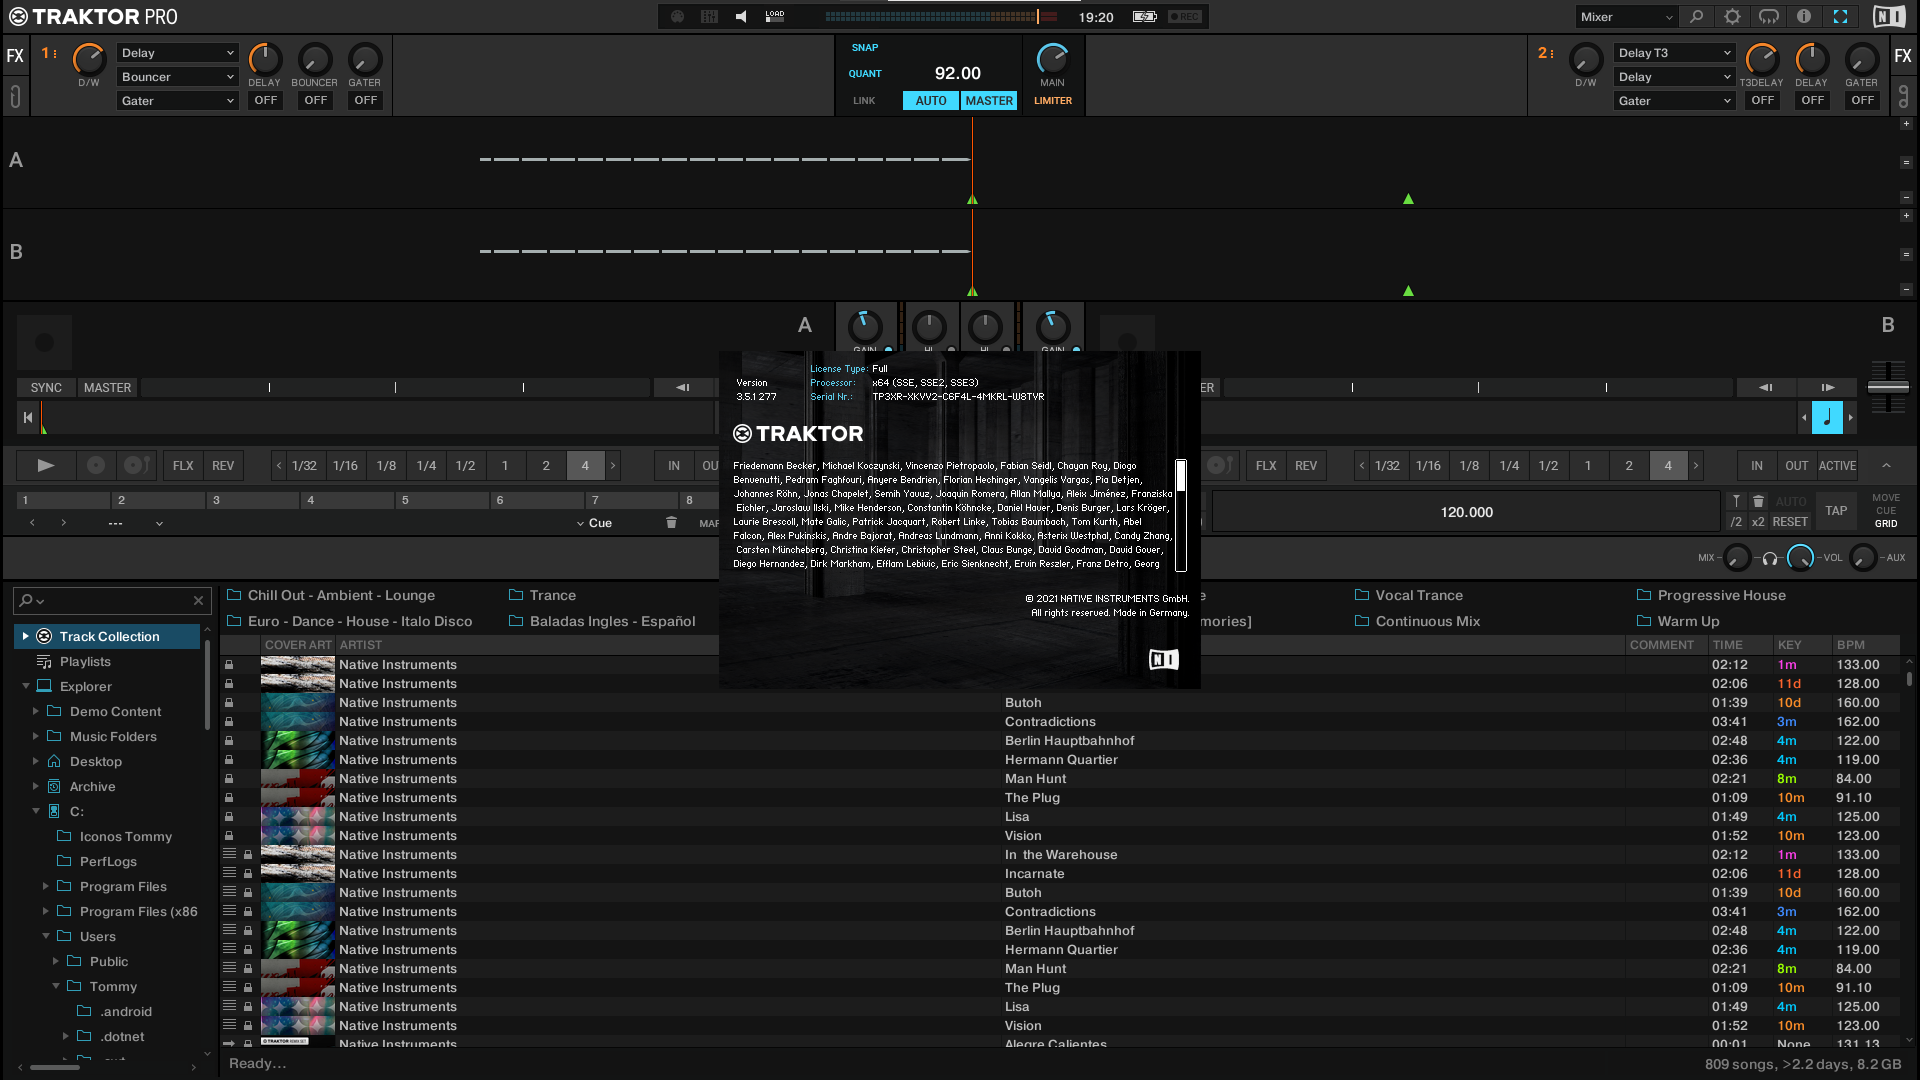
Task: Toggle Deck A FLX flux mode
Action: tap(183, 466)
